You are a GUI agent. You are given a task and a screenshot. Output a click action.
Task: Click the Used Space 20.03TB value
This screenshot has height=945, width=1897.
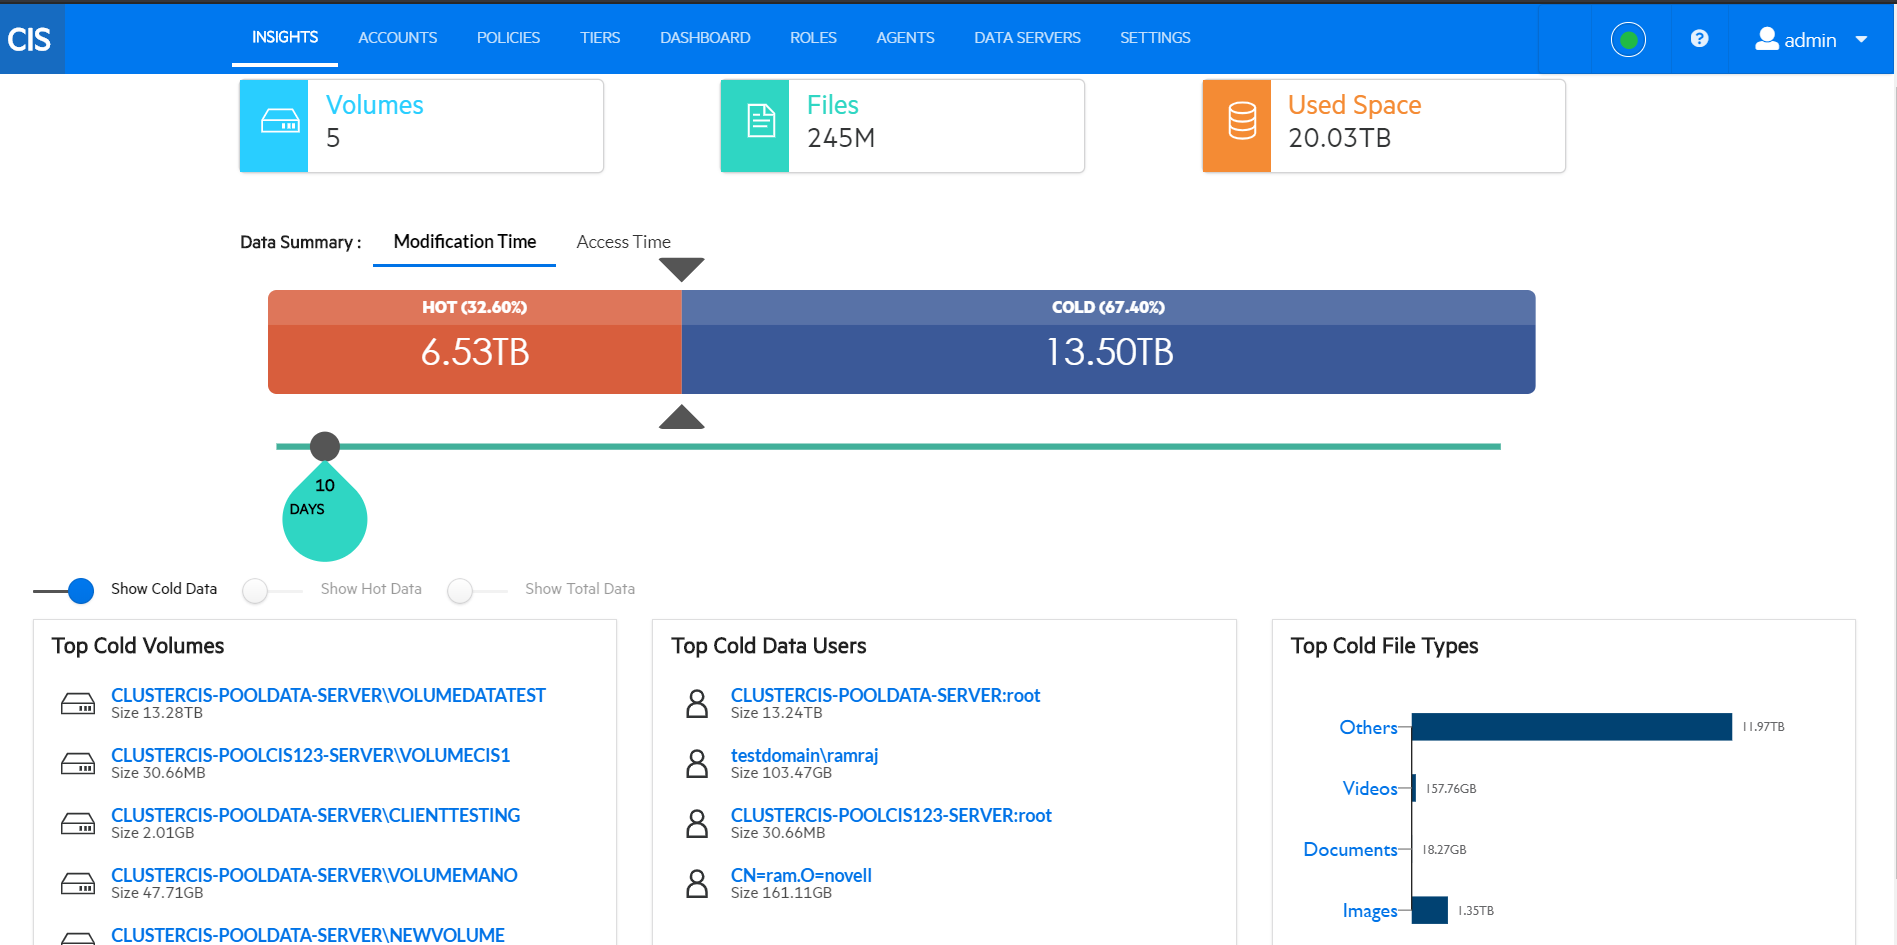point(1339,138)
